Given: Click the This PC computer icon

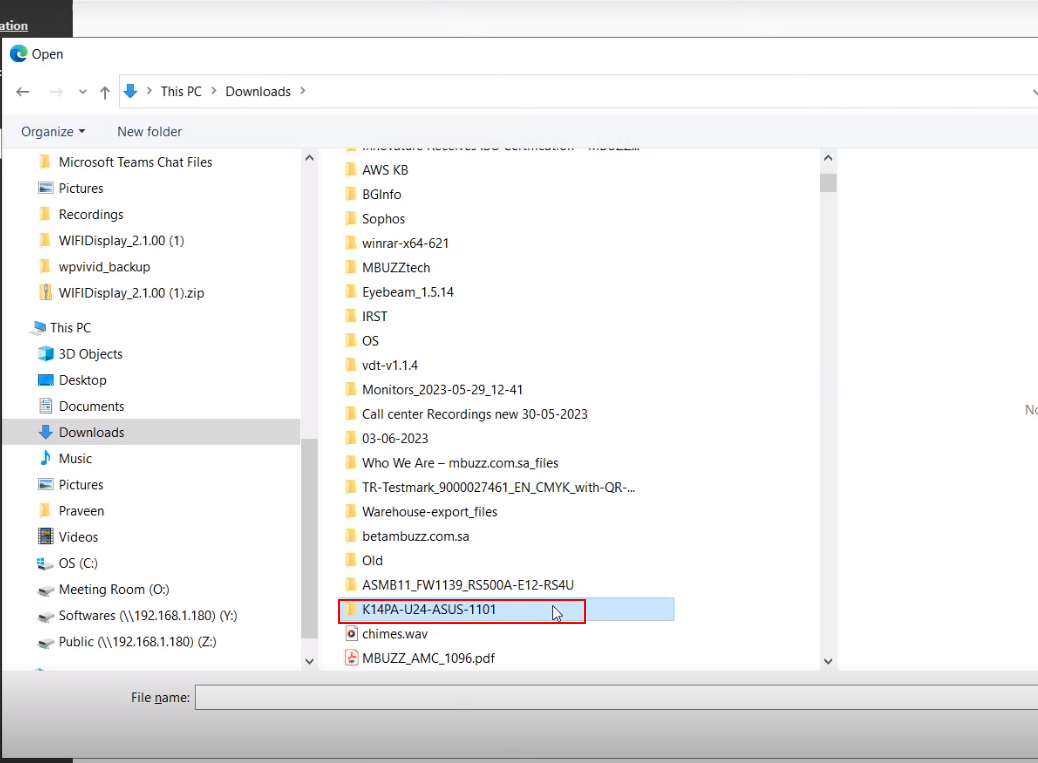Looking at the screenshot, I should tap(39, 328).
